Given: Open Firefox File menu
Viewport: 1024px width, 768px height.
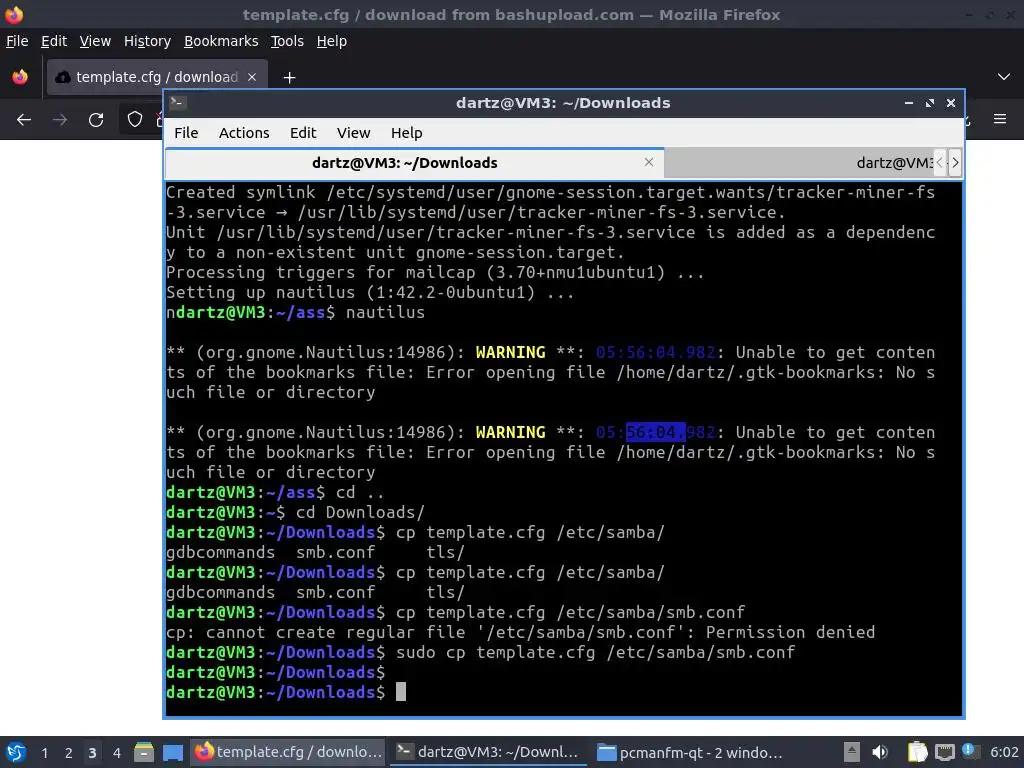Looking at the screenshot, I should coord(17,41).
